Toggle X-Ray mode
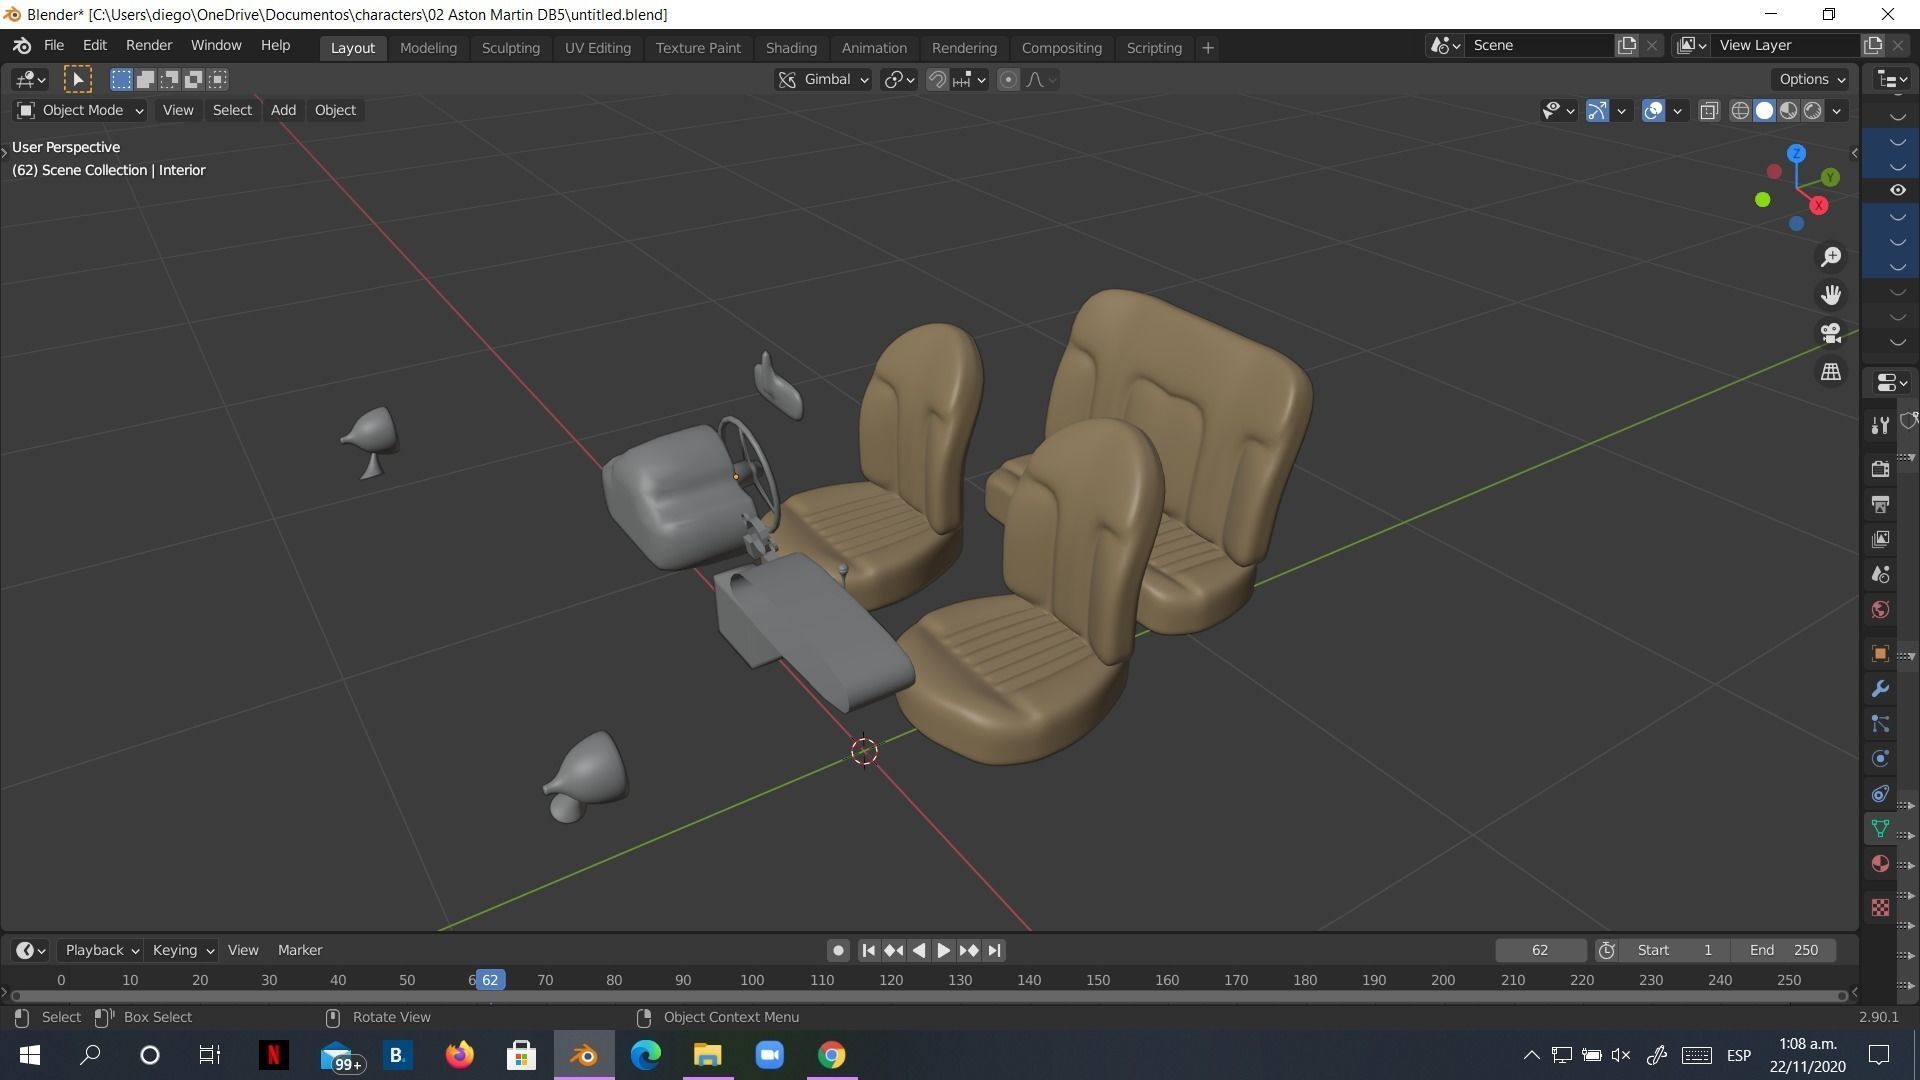This screenshot has height=1080, width=1920. click(x=1709, y=111)
